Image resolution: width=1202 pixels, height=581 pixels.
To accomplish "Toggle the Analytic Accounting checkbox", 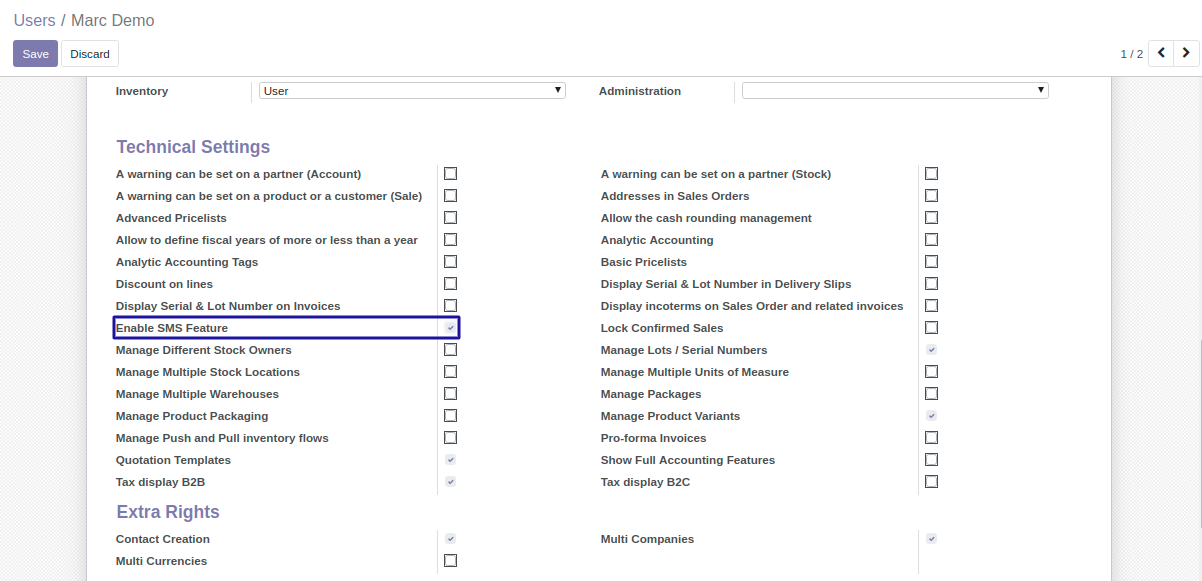I will click(931, 240).
